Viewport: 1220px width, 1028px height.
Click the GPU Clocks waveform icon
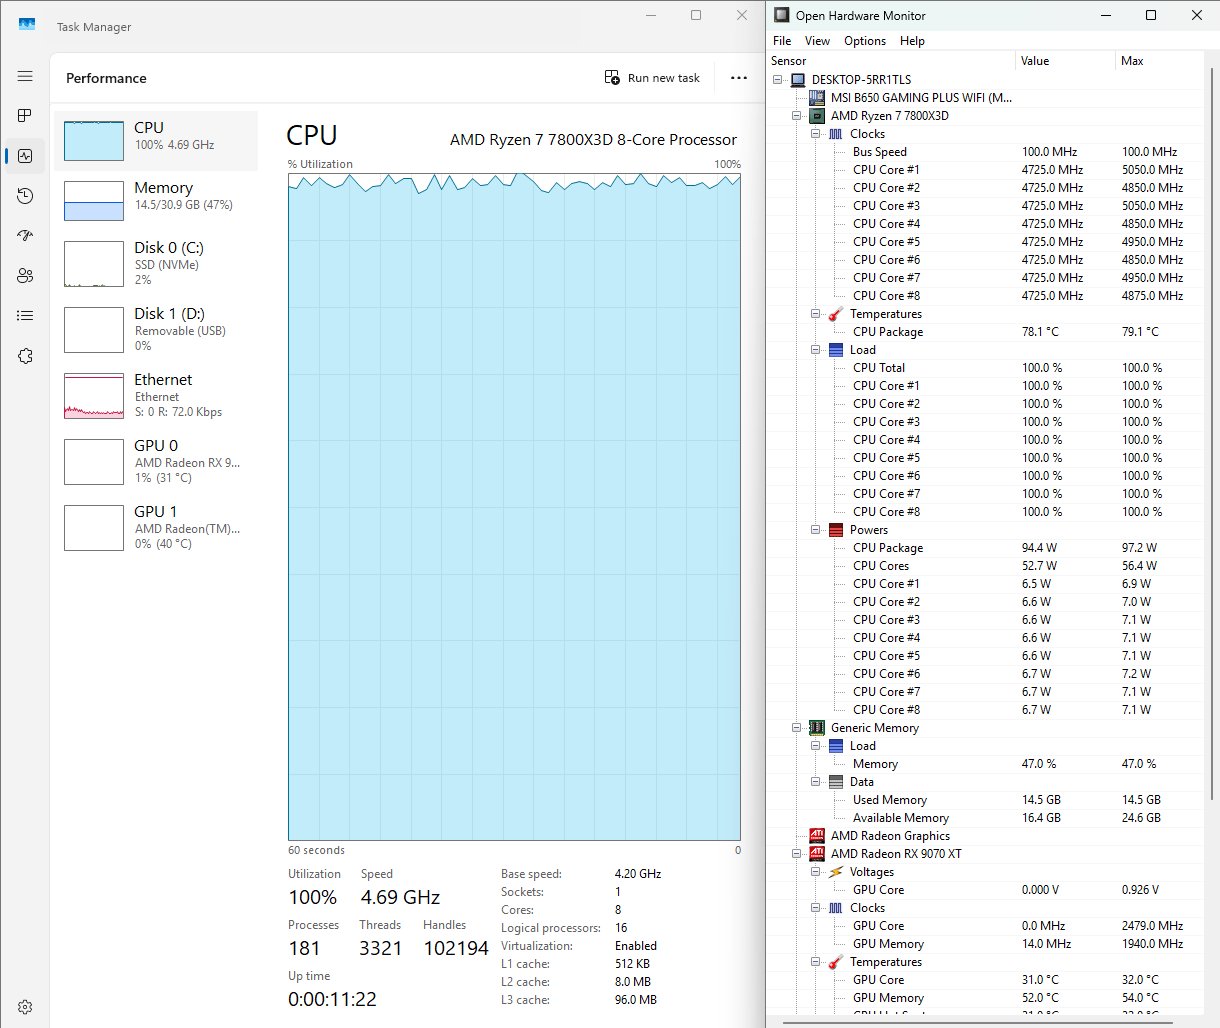(x=836, y=908)
